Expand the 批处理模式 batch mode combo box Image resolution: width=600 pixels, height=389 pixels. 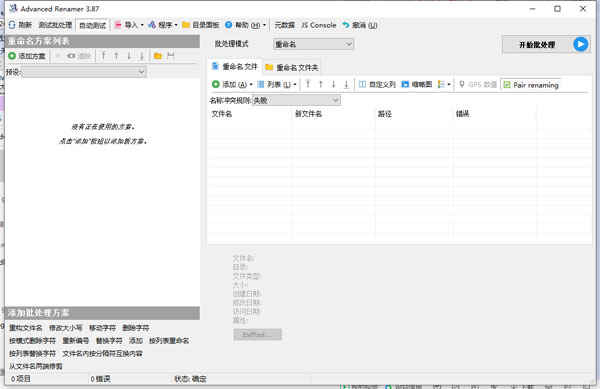(313, 44)
